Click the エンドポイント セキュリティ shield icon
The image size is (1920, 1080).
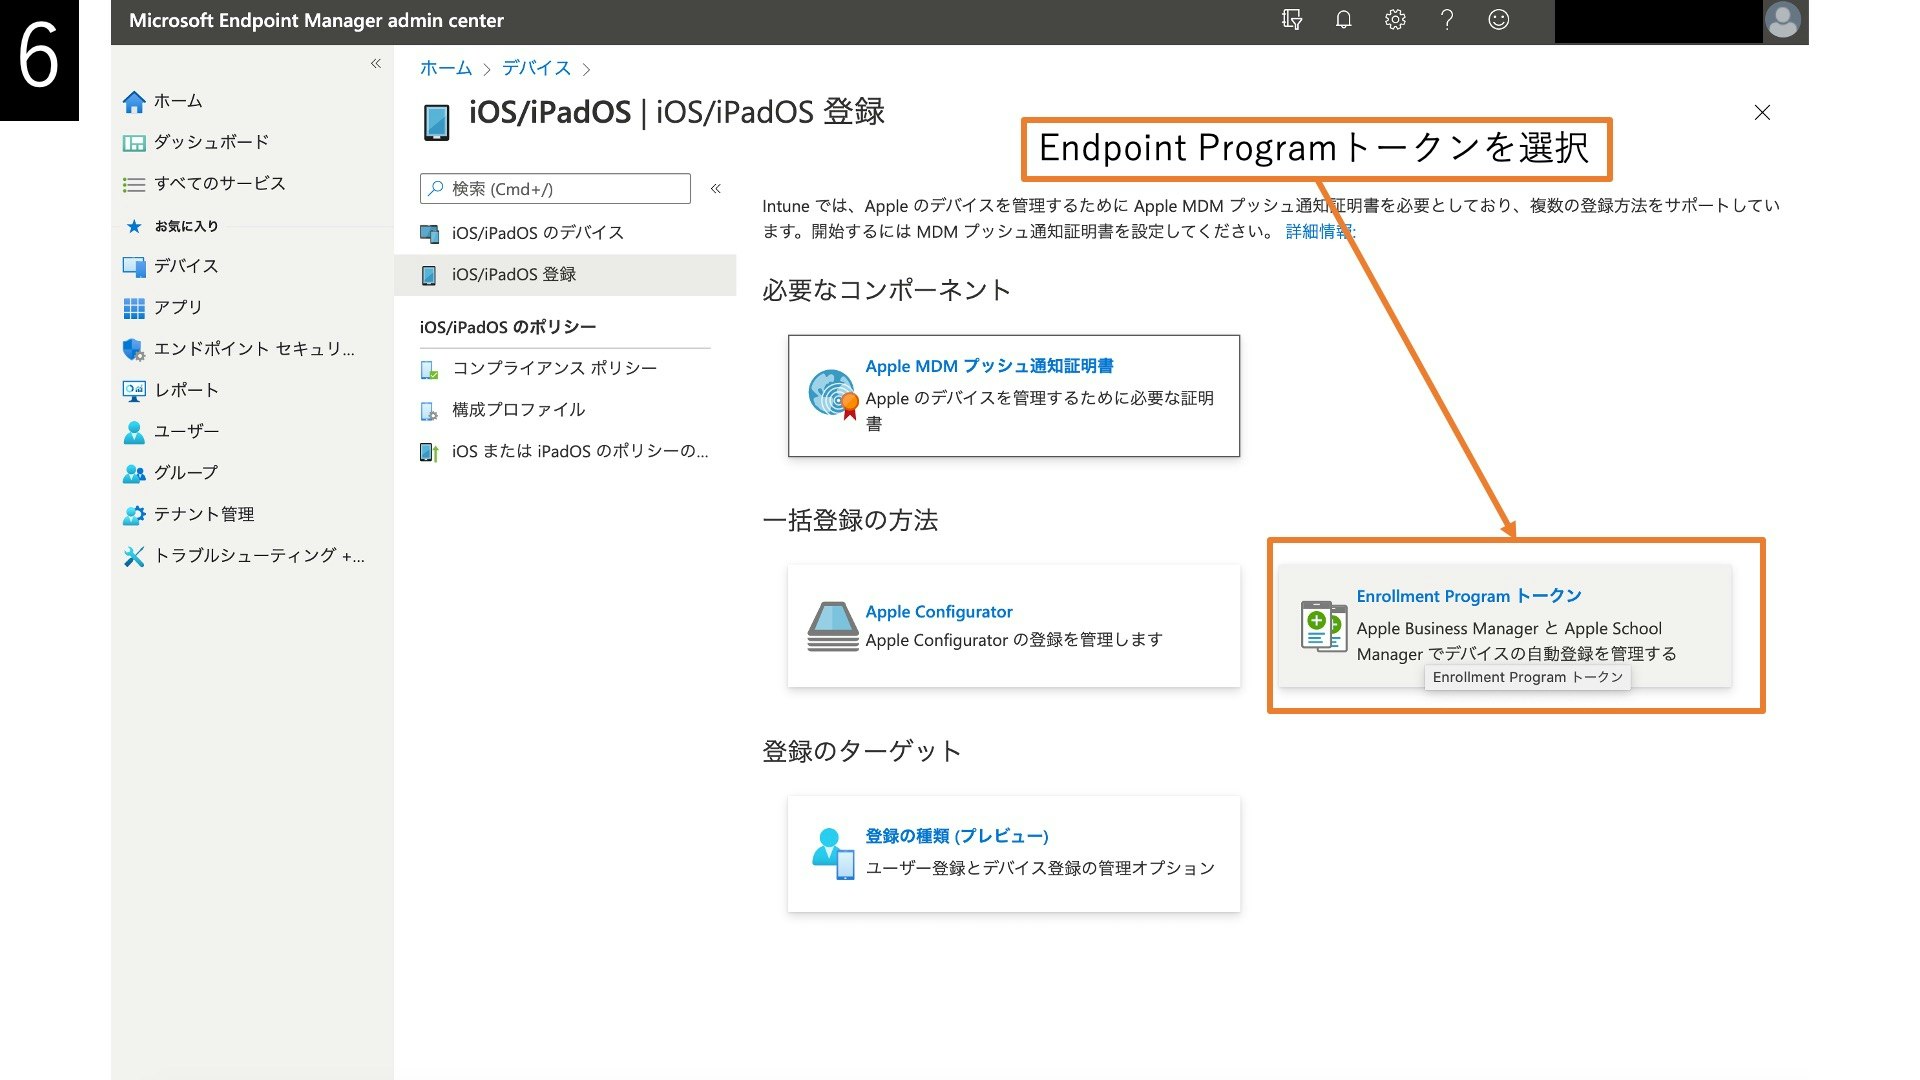pyautogui.click(x=134, y=349)
